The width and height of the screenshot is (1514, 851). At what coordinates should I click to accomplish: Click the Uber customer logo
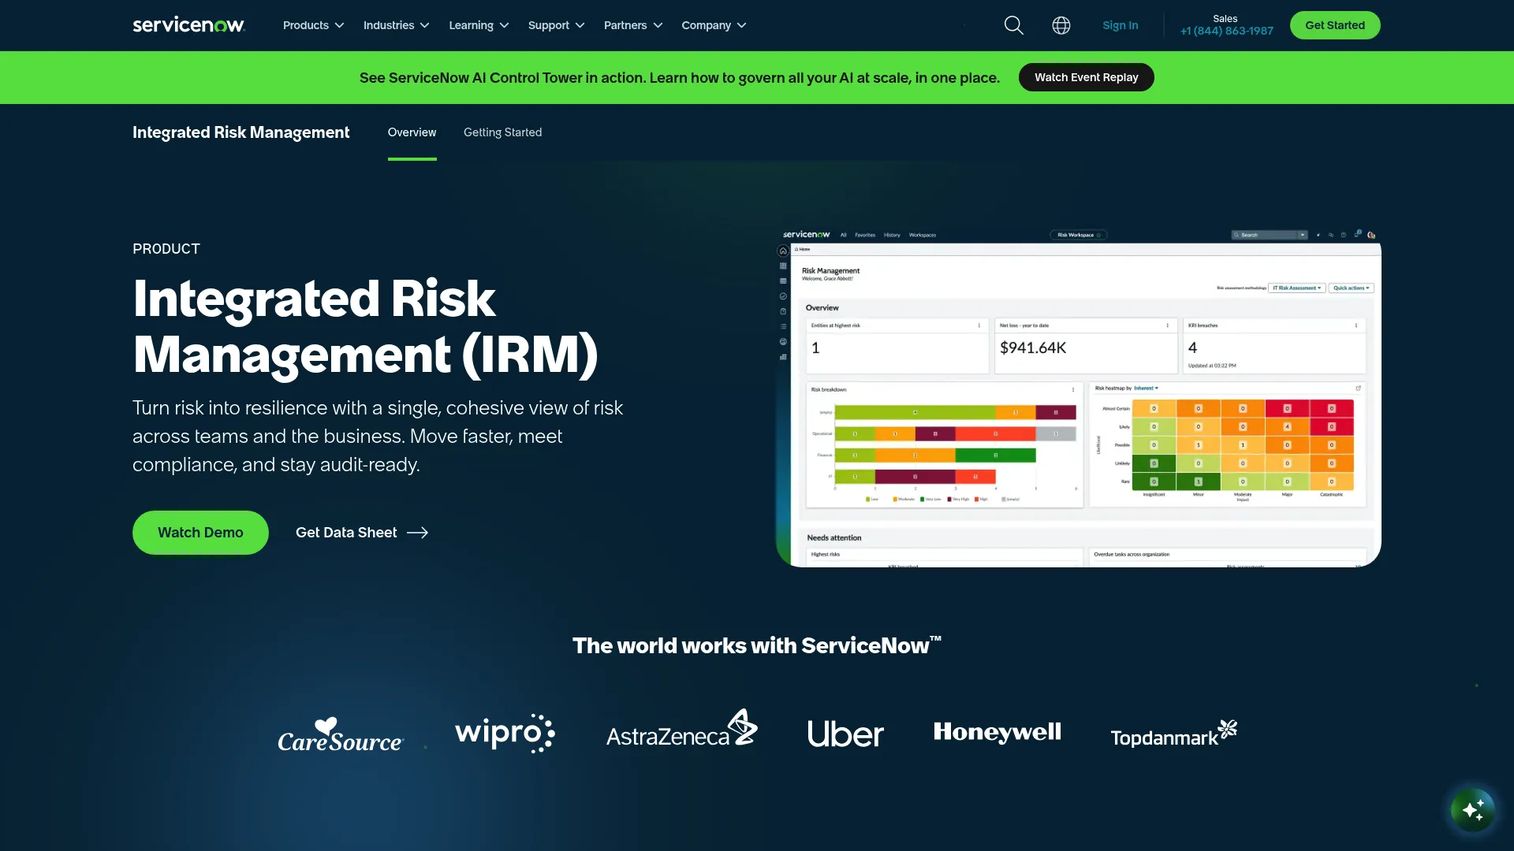845,734
